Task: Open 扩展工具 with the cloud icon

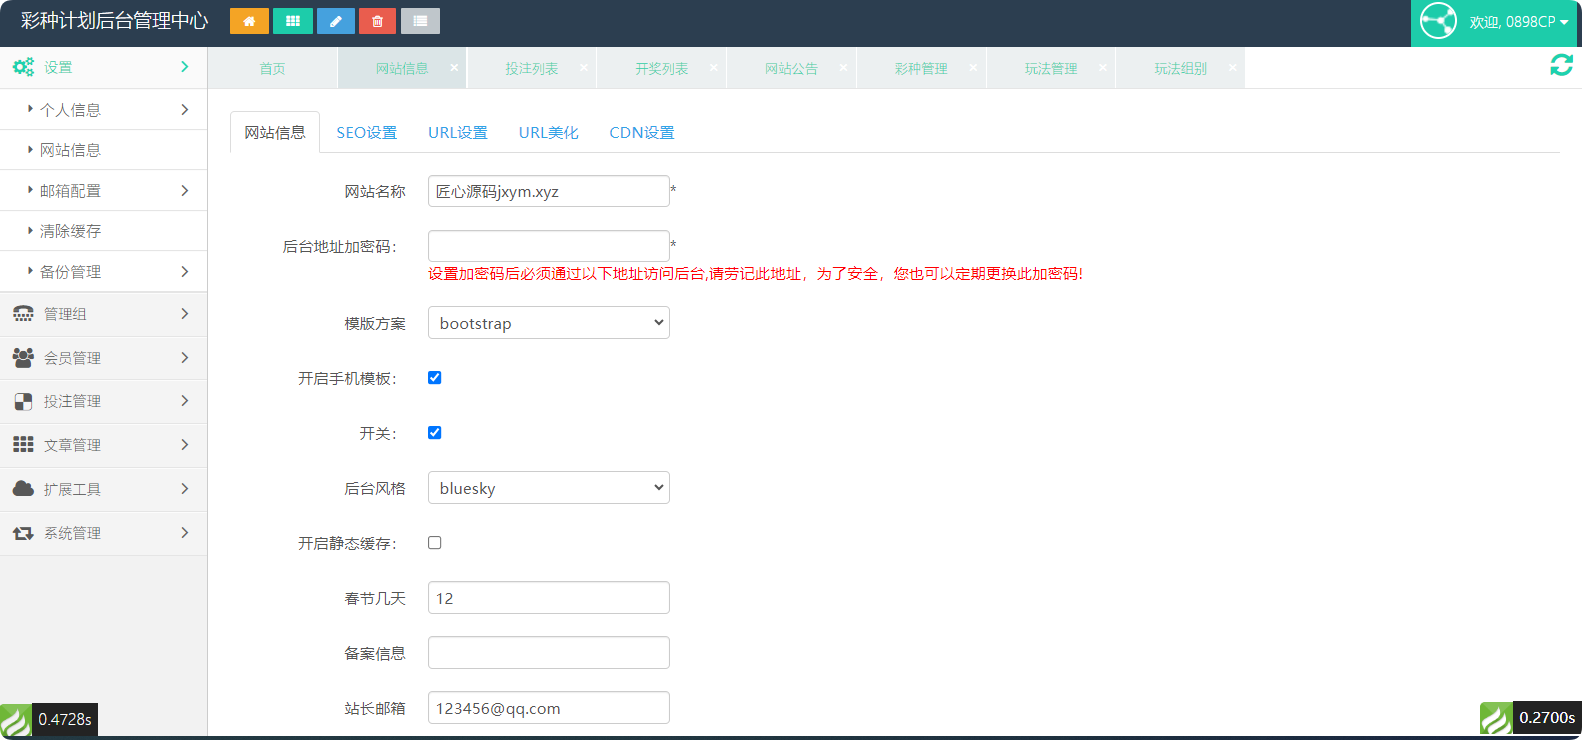Action: pos(100,489)
